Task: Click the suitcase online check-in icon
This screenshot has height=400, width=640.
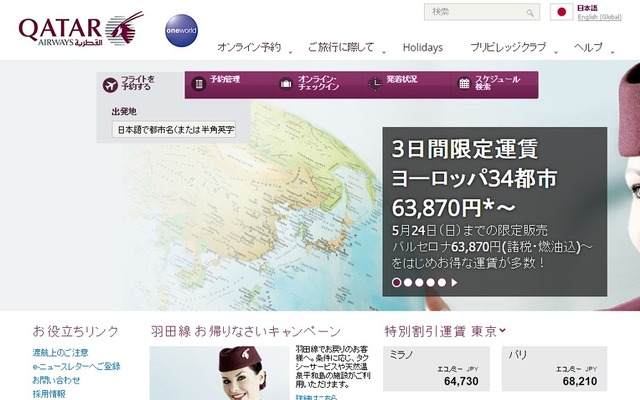Action: click(286, 84)
